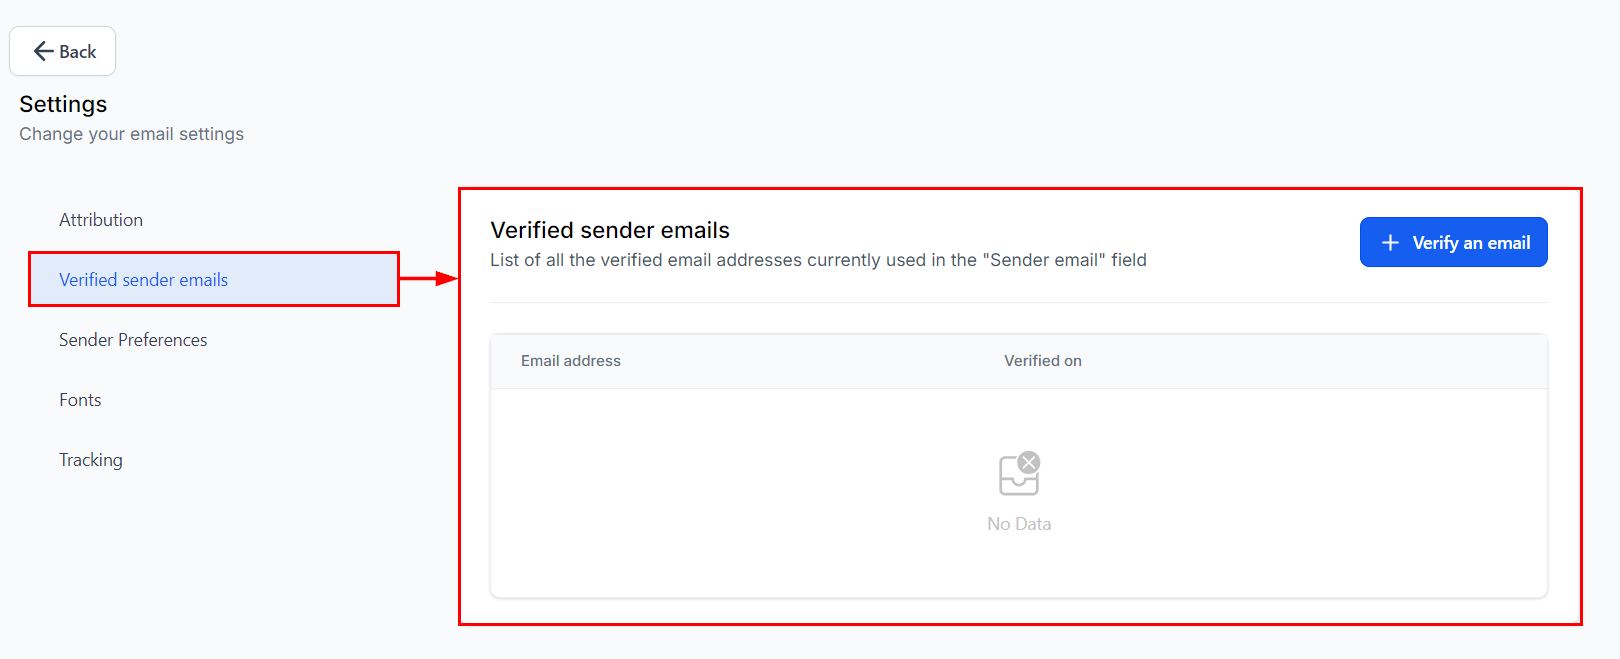Viewport: 1620px width, 659px height.
Task: Click the "Back" button text
Action: [78, 52]
